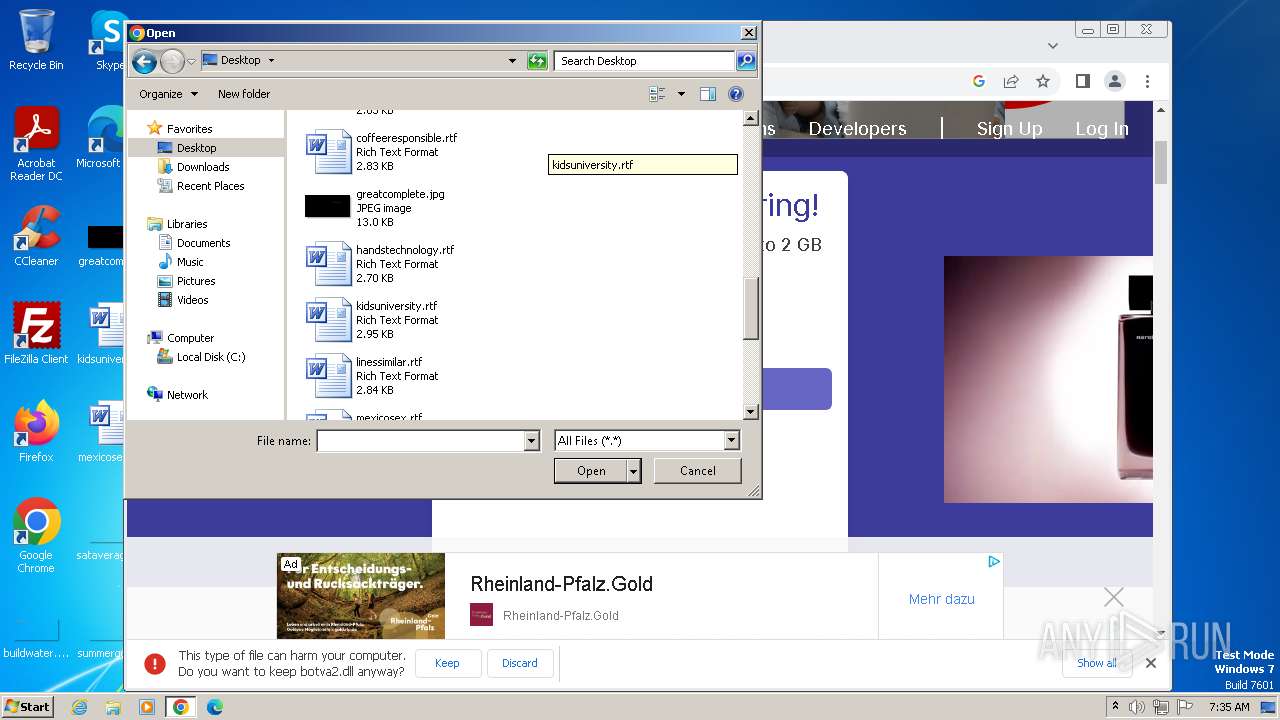Click the handstechnology.rtf file icon
1280x720 pixels.
[328, 264]
